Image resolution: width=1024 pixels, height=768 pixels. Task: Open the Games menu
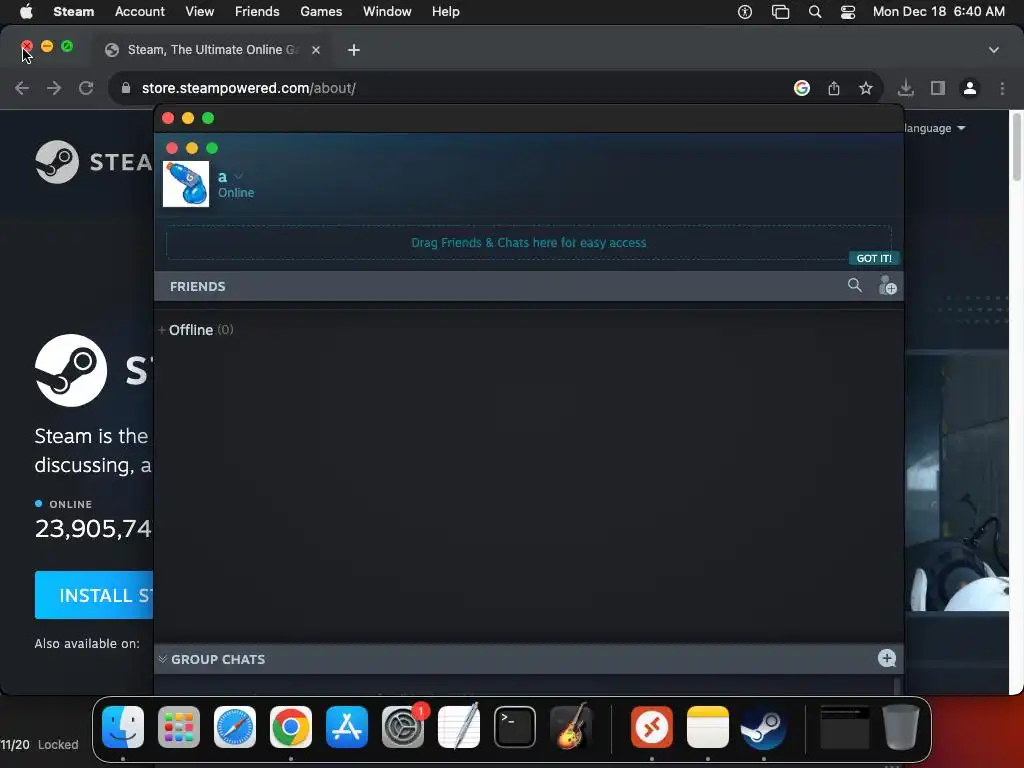tap(321, 12)
